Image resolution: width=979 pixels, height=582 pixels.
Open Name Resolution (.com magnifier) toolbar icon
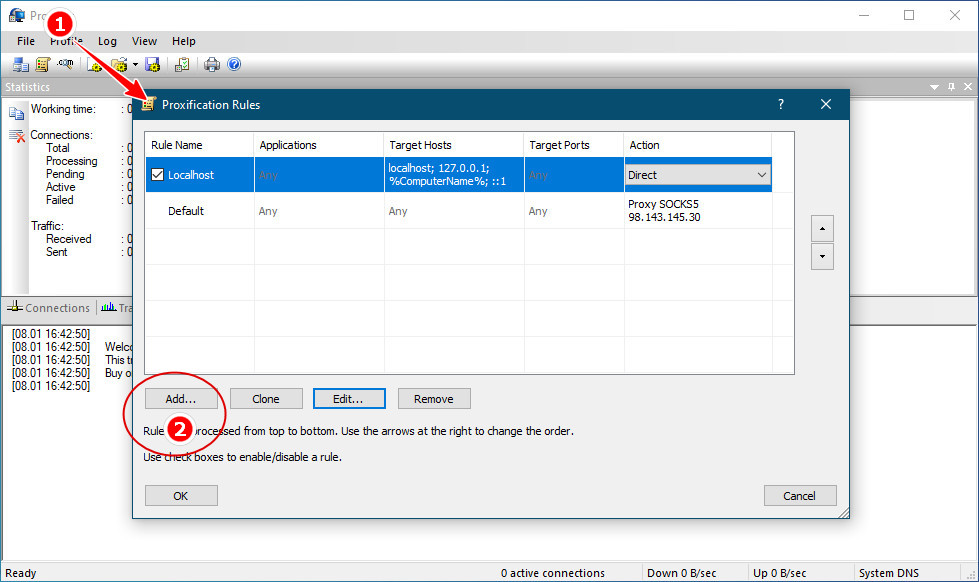tap(65, 64)
